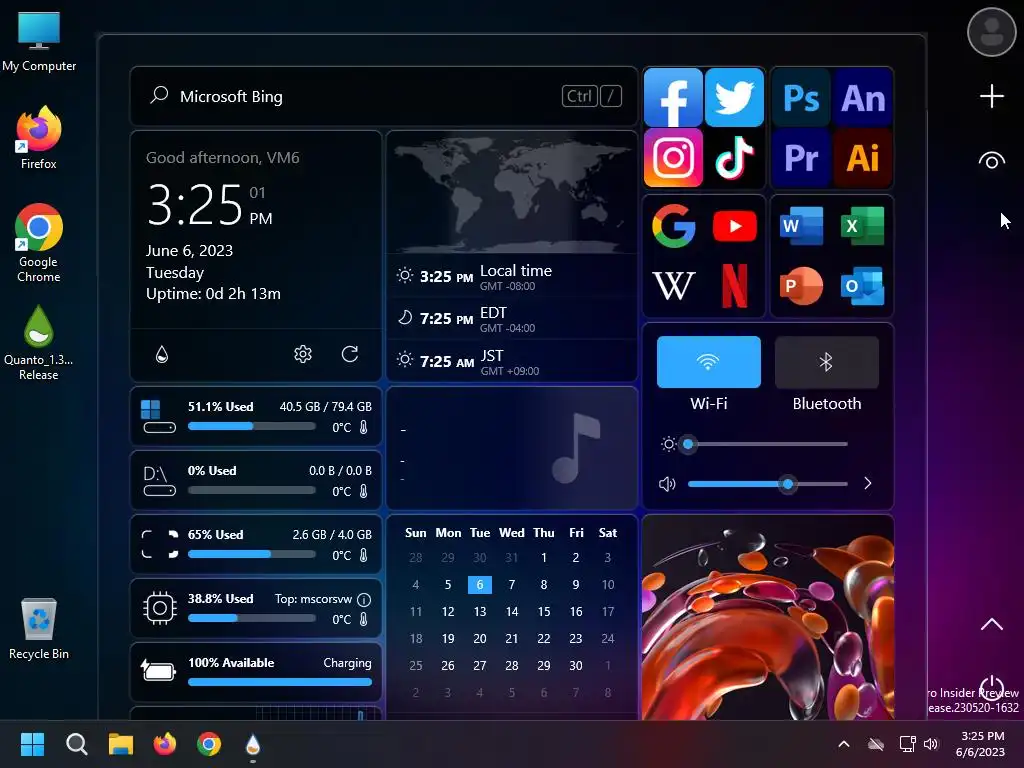
Task: Click the 65% Used memory row
Action: [256, 544]
